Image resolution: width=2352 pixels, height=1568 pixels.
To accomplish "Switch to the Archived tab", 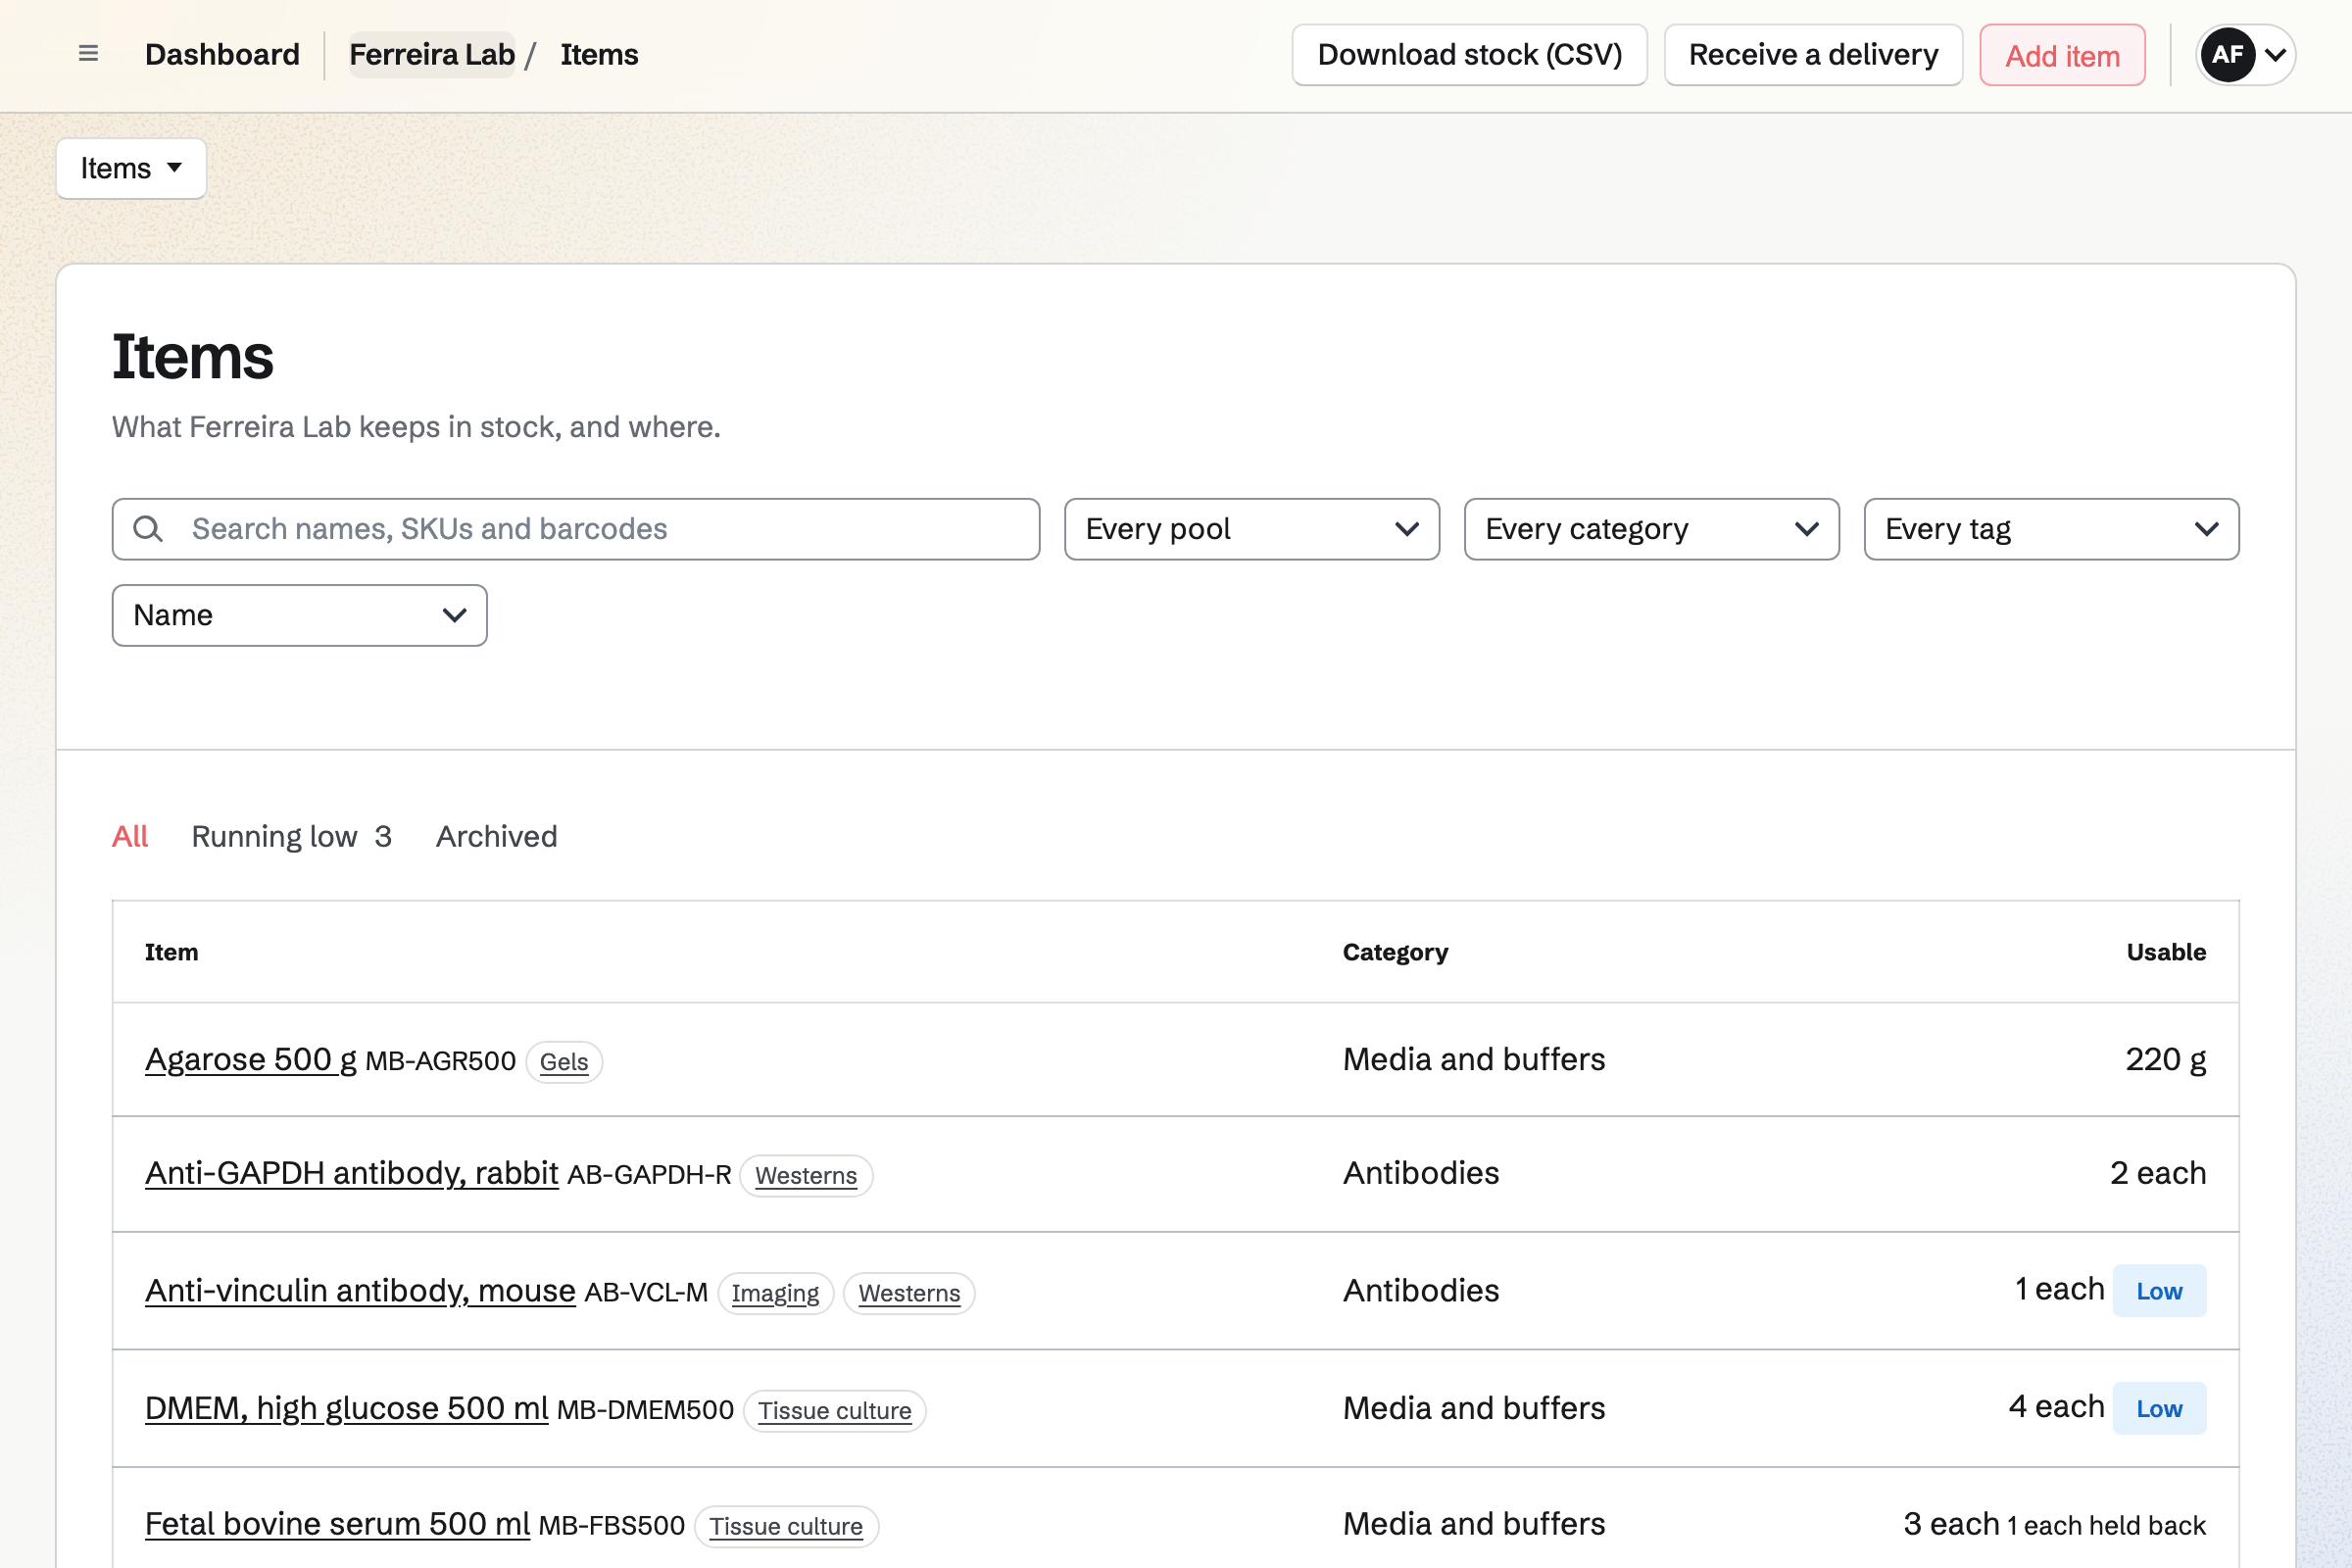I will pos(496,836).
